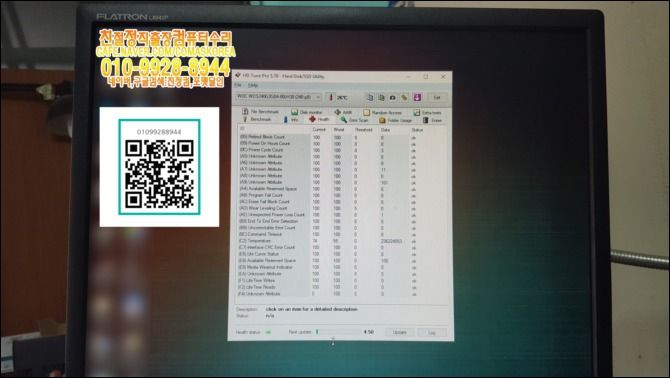The image size is (670, 378).
Task: Click the HD Tune Pro title bar icon
Action: 238,75
